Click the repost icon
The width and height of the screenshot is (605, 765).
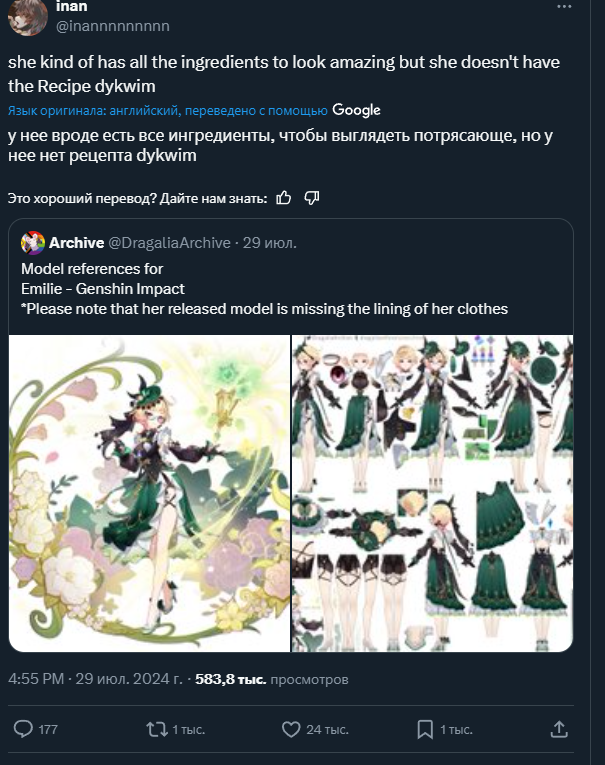(x=157, y=729)
